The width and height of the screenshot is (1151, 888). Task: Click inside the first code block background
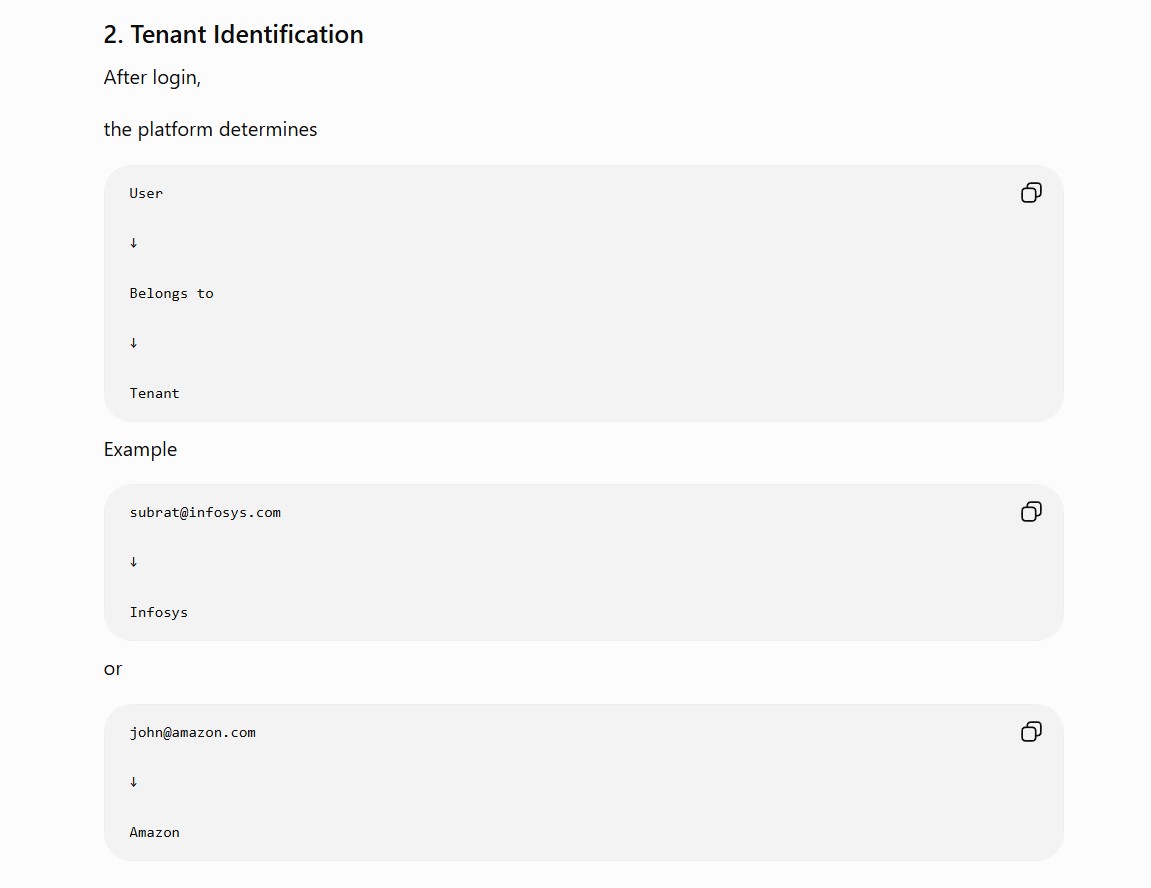[584, 294]
